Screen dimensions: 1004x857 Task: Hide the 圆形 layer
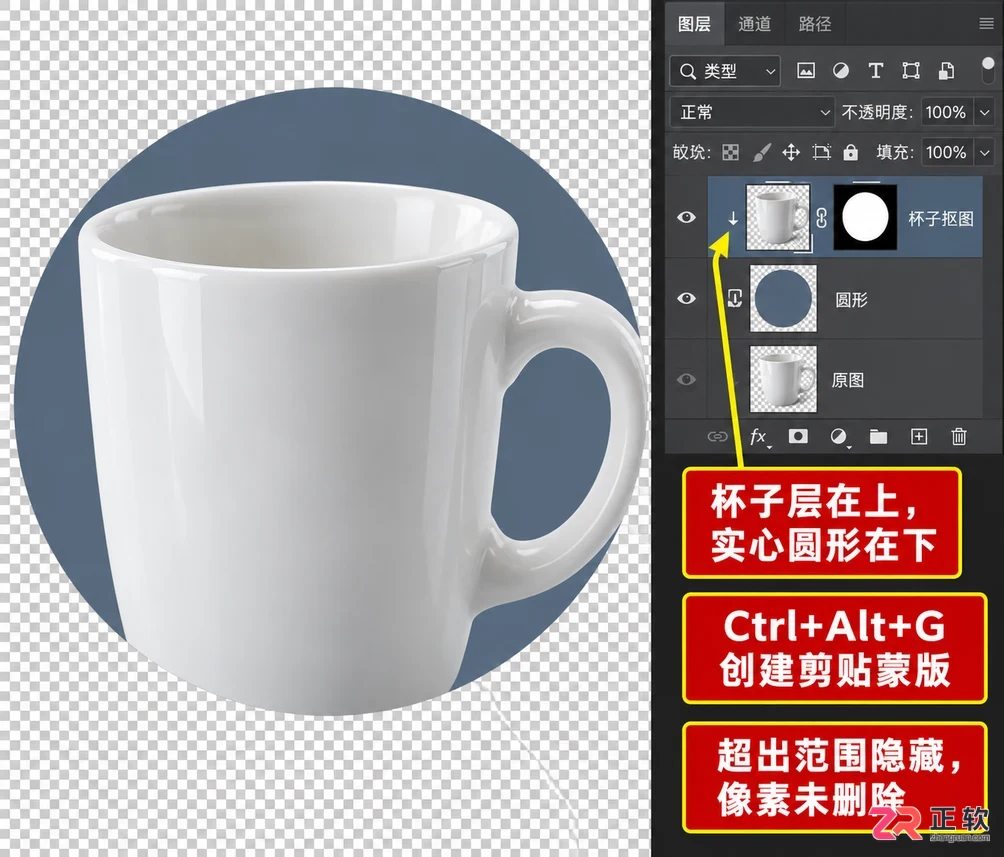tap(686, 298)
